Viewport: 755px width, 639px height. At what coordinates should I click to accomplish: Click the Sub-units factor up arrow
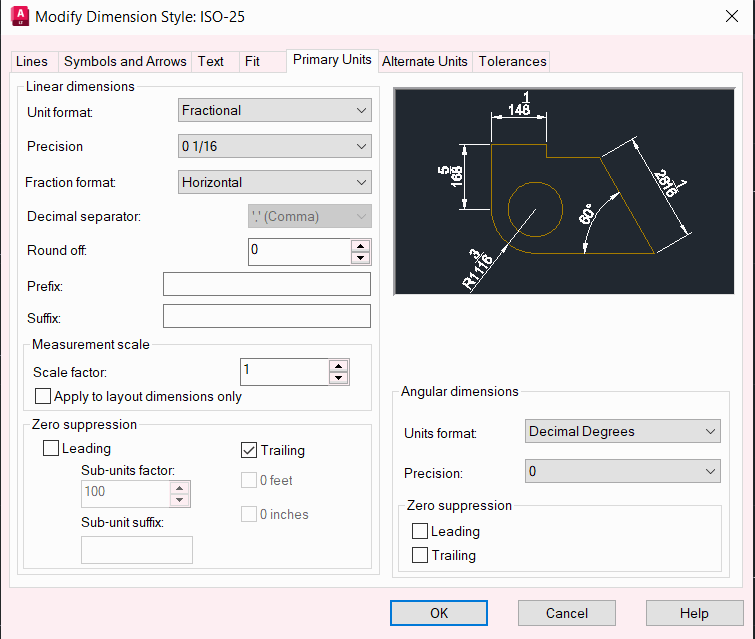tap(180, 488)
